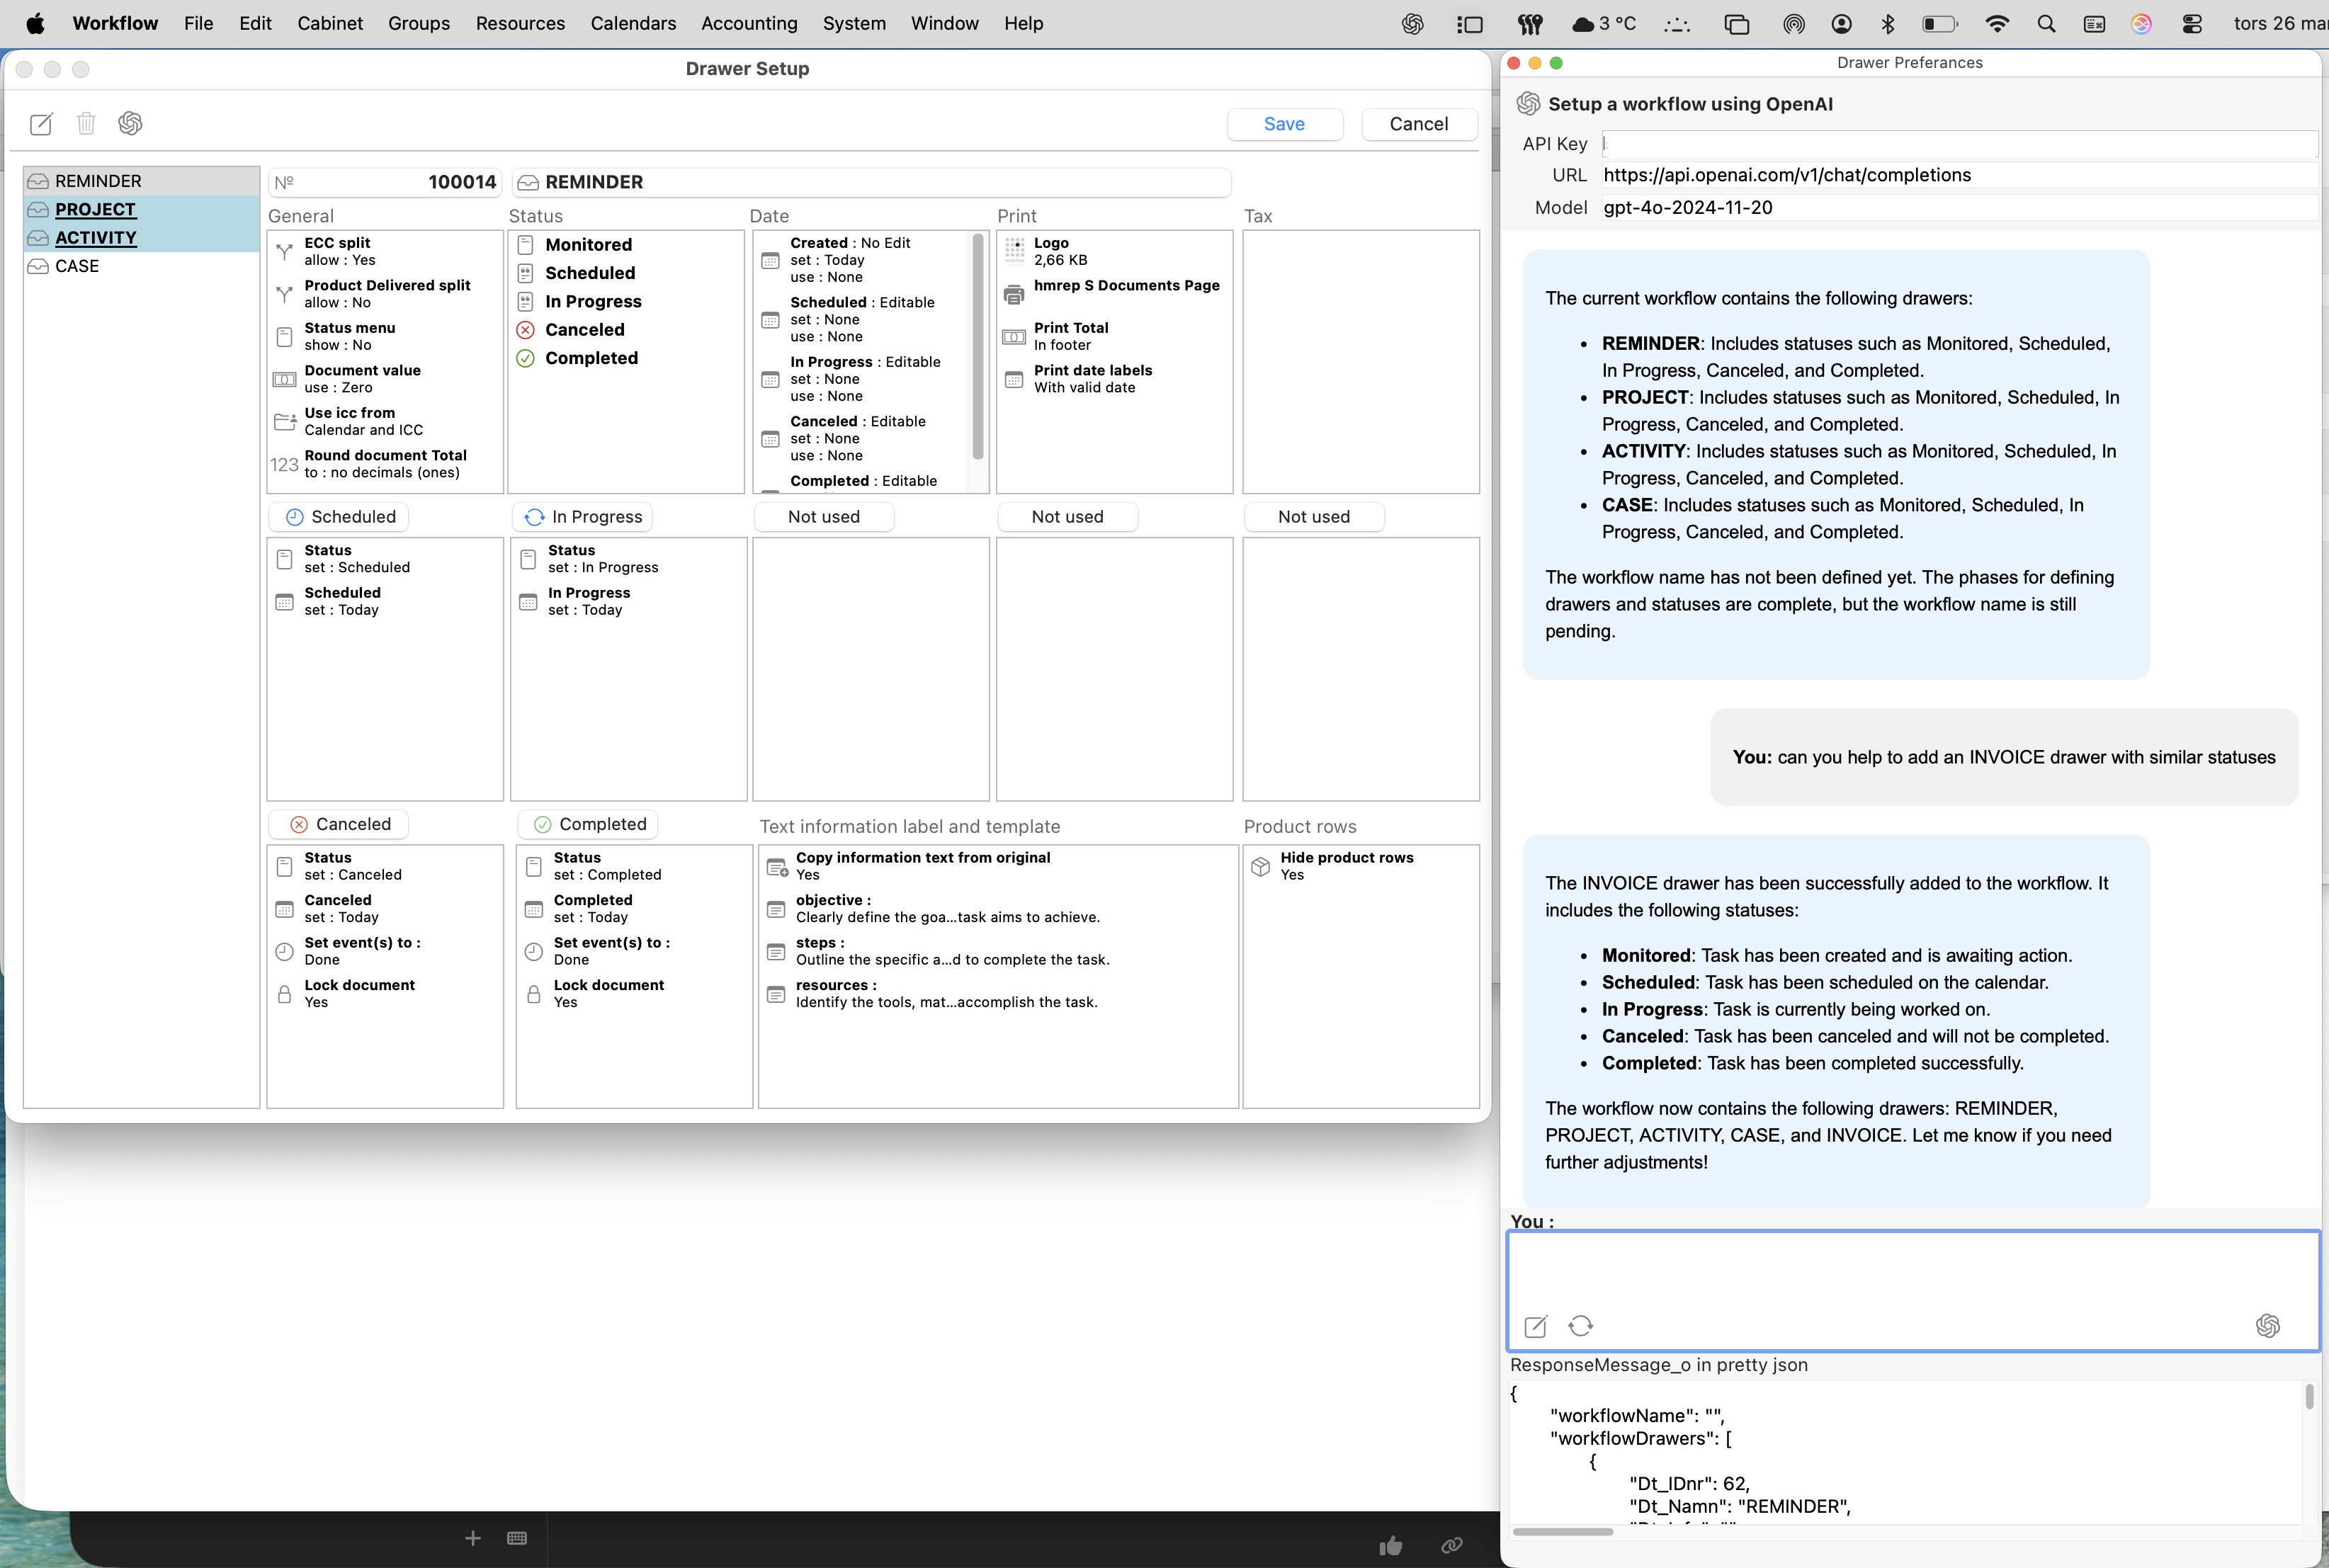Click the trash delete icon

(x=86, y=124)
